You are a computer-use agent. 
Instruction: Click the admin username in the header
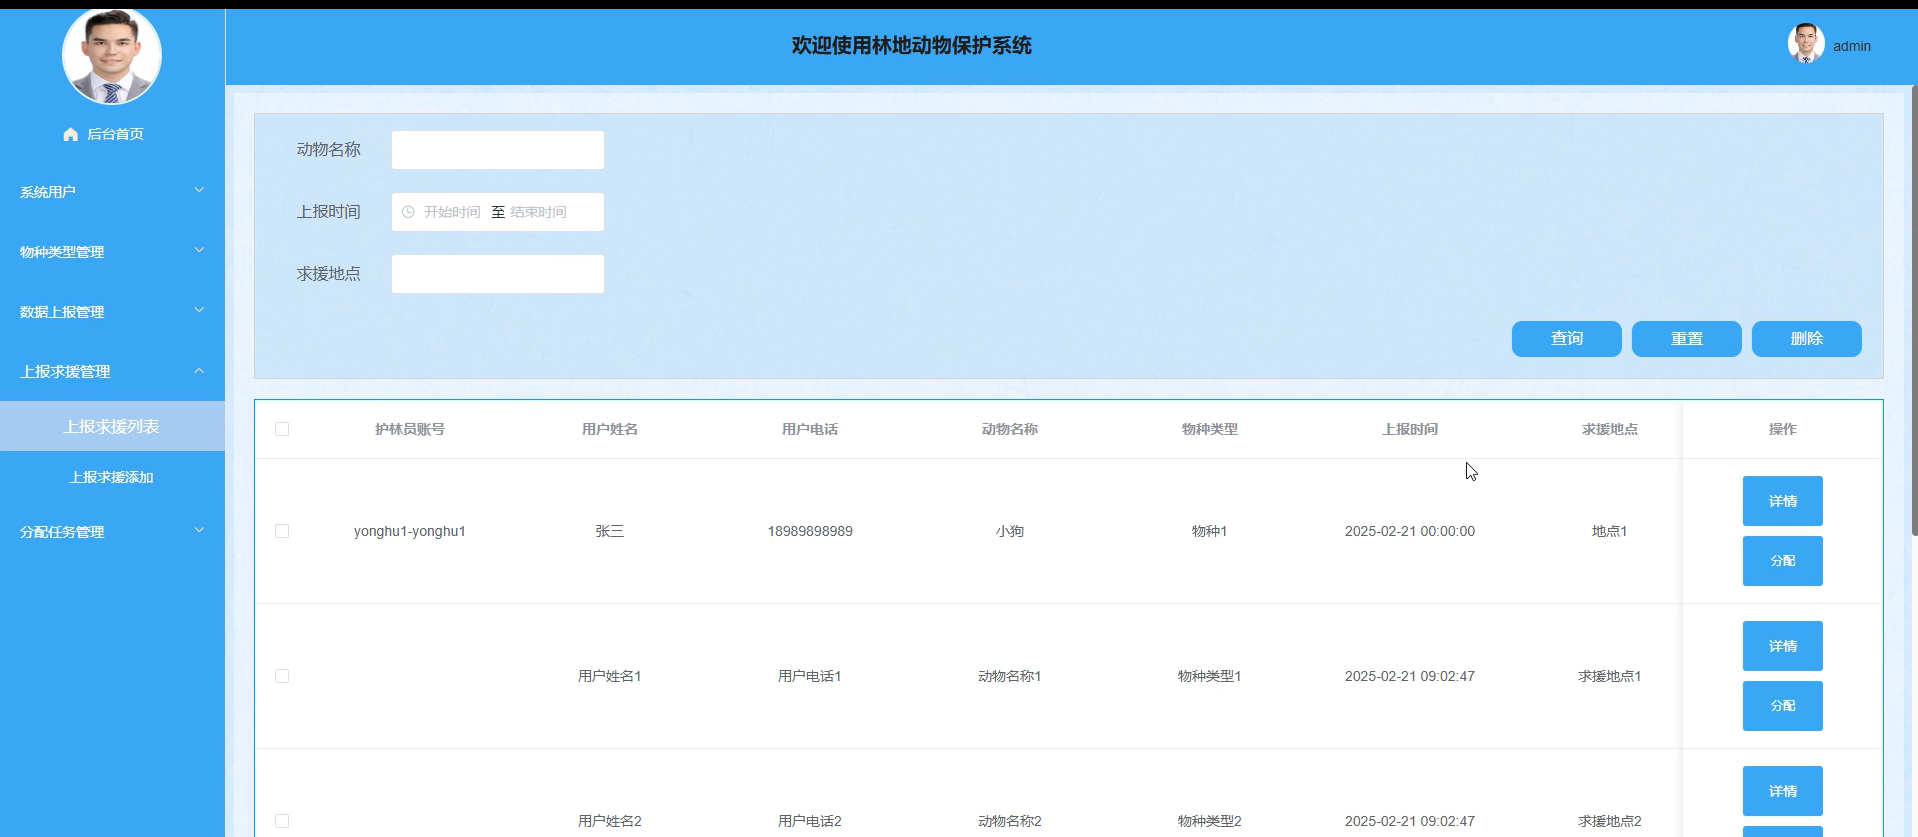1852,46
